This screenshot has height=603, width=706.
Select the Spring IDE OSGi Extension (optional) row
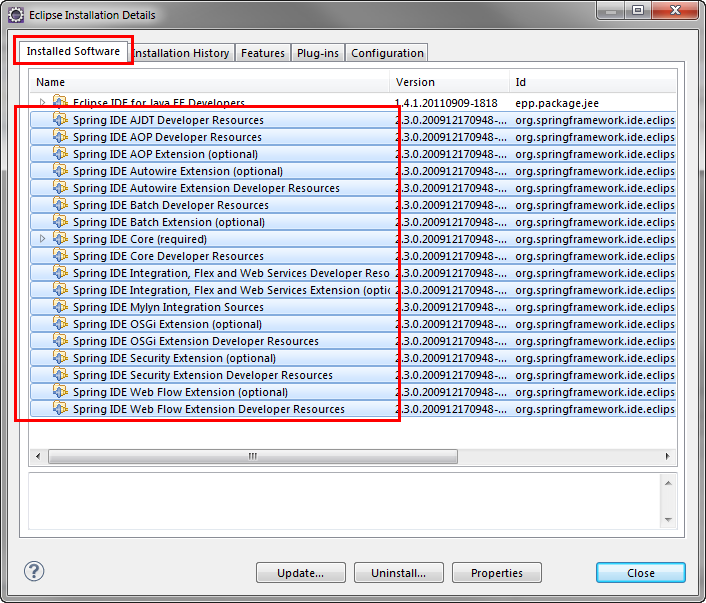point(353,324)
